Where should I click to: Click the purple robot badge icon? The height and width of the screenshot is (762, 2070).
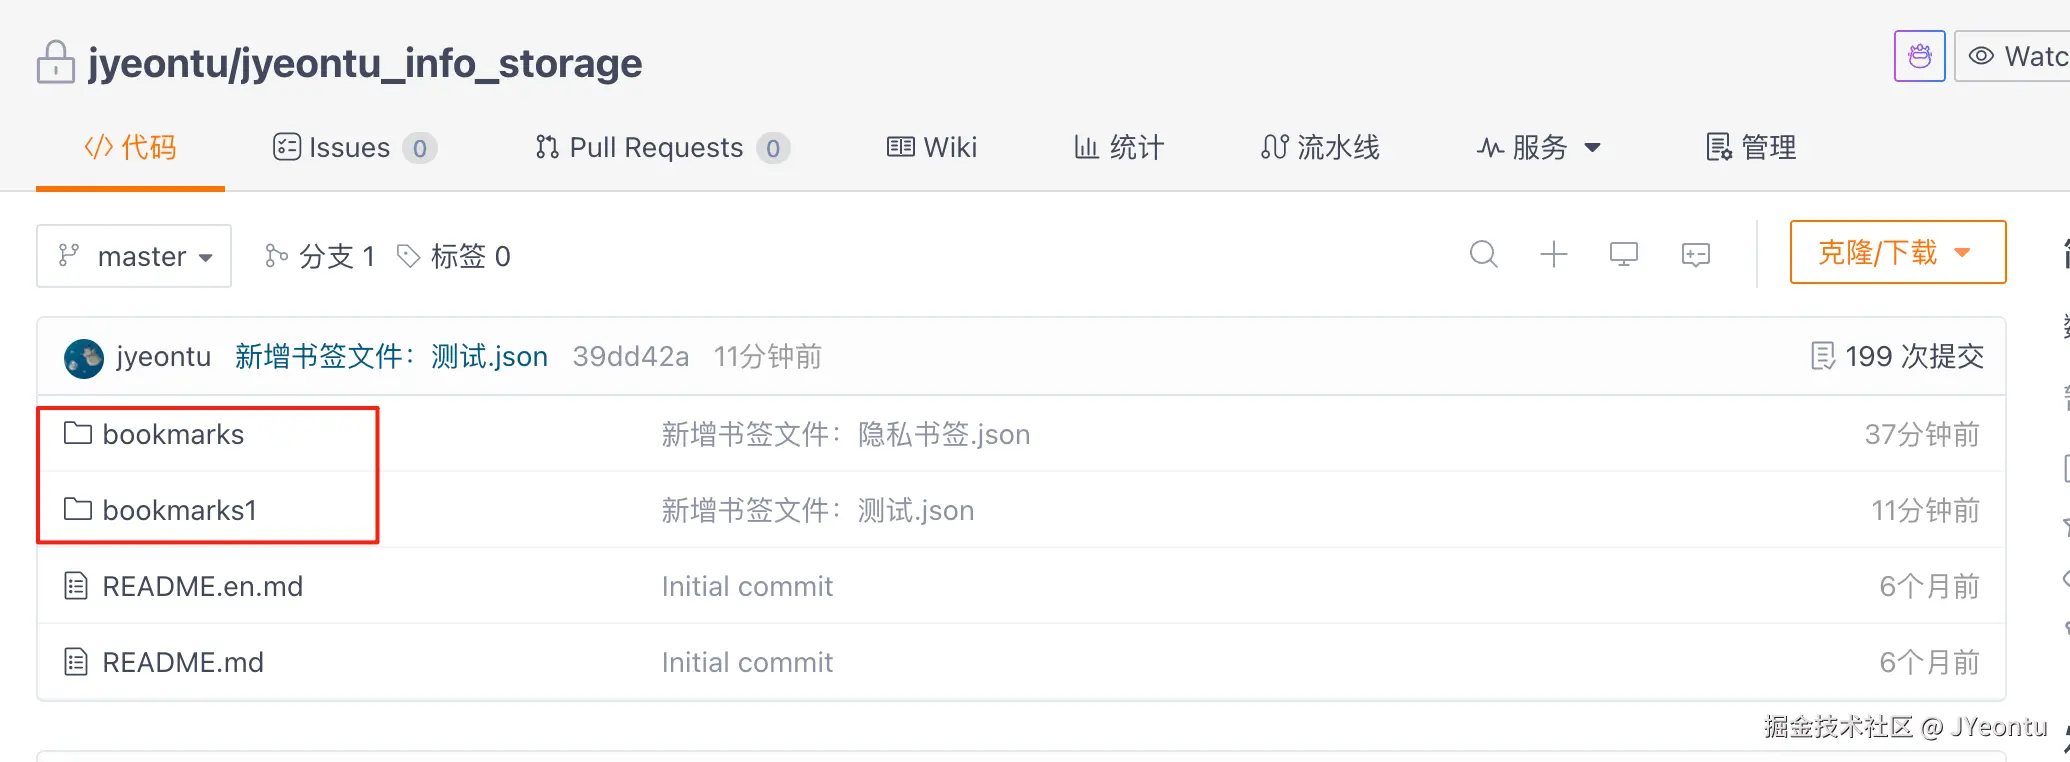(x=1919, y=56)
